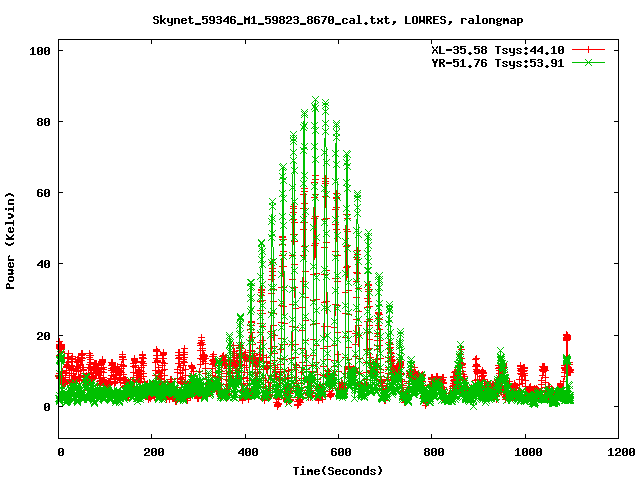Click the x-axis tick label 800
The height and width of the screenshot is (480, 640).
tap(433, 452)
